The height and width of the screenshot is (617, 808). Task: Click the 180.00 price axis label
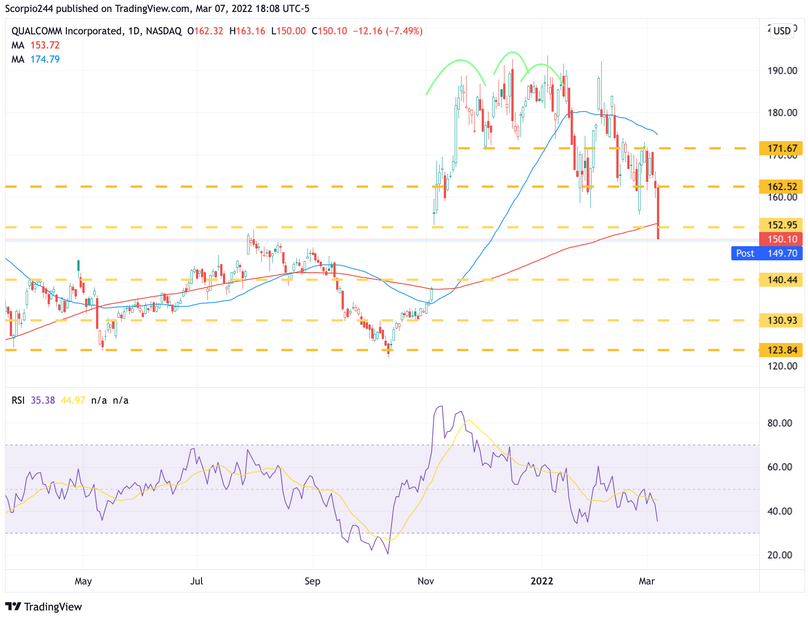pyautogui.click(x=782, y=112)
